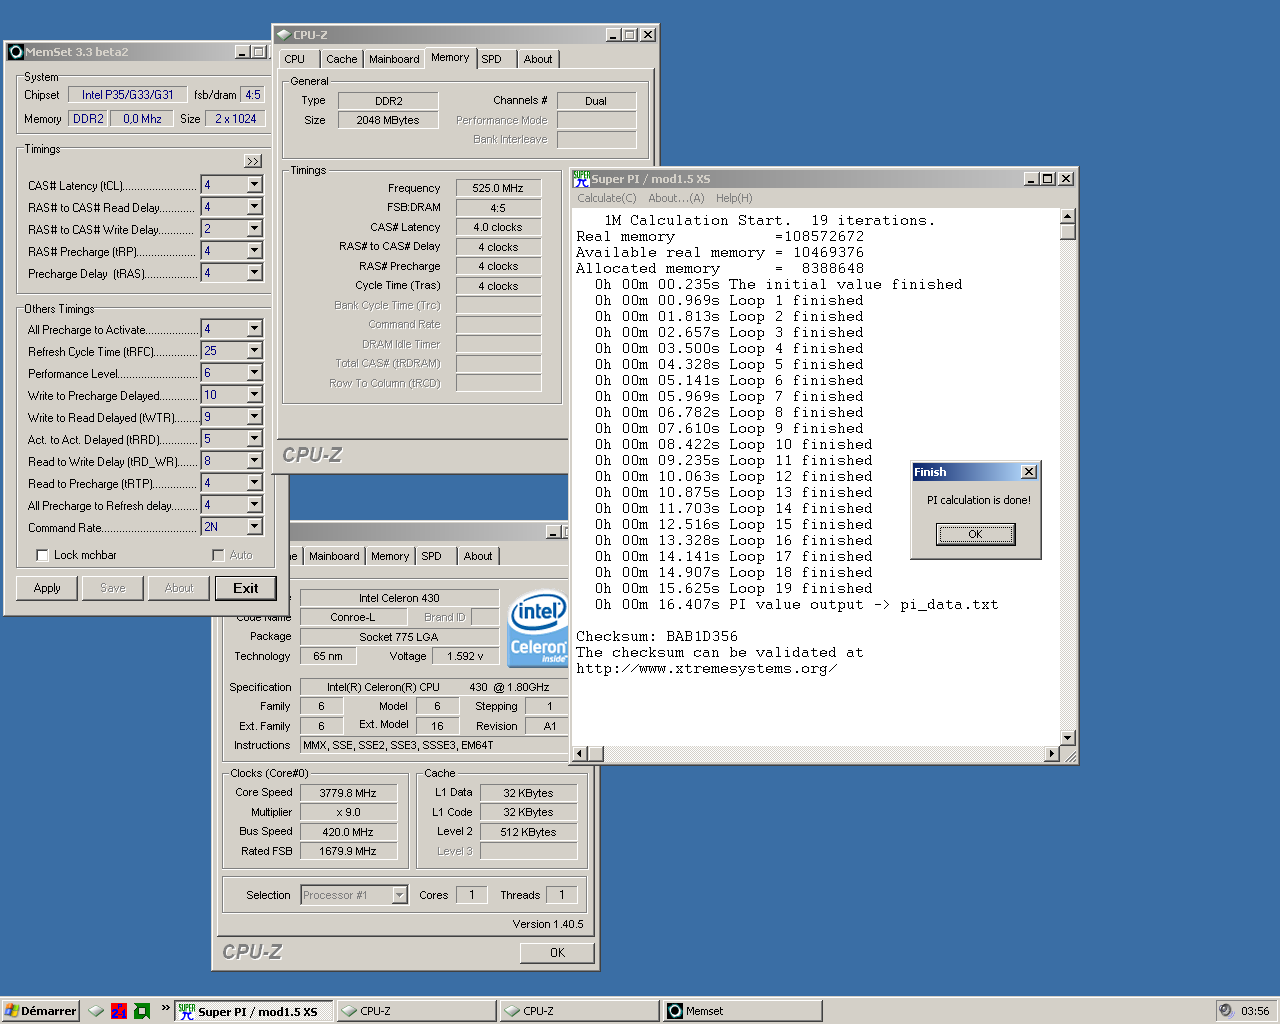1280x1024 pixels.
Task: Open the Calculate(C) menu in Super PI
Action: coord(606,198)
